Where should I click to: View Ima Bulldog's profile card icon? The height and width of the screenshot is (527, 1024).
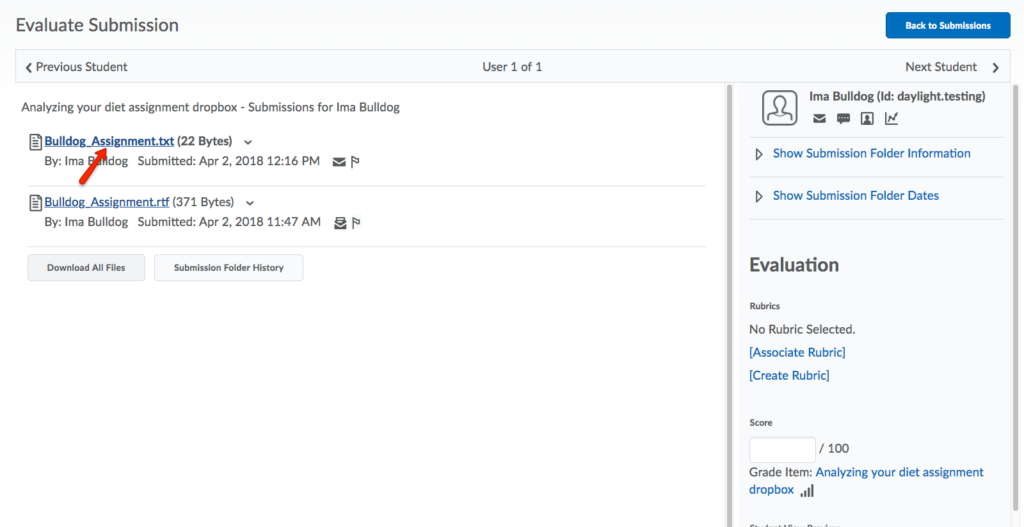(x=867, y=119)
